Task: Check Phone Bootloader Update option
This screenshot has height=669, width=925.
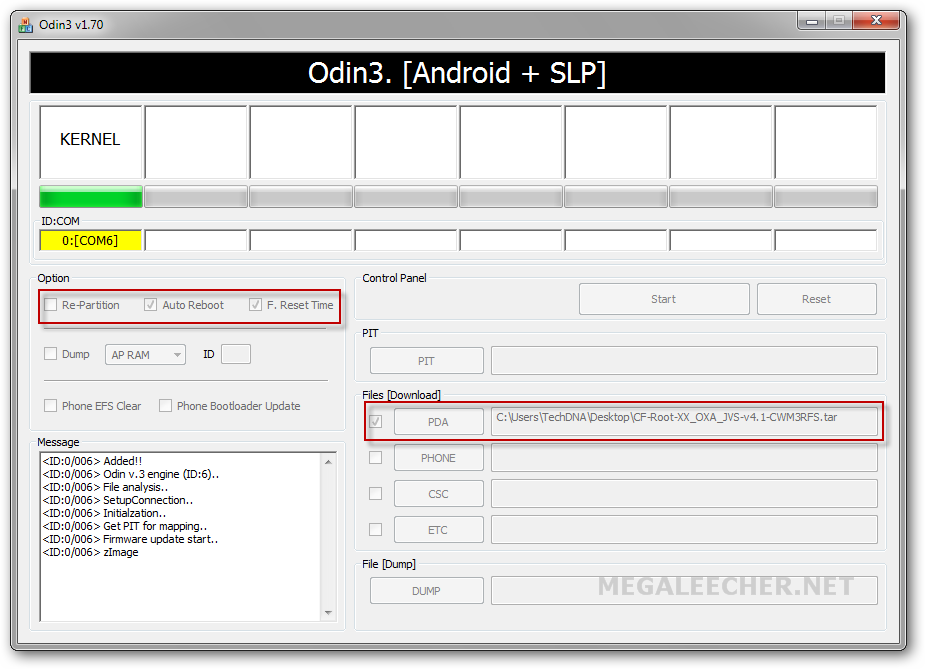Action: coord(166,406)
